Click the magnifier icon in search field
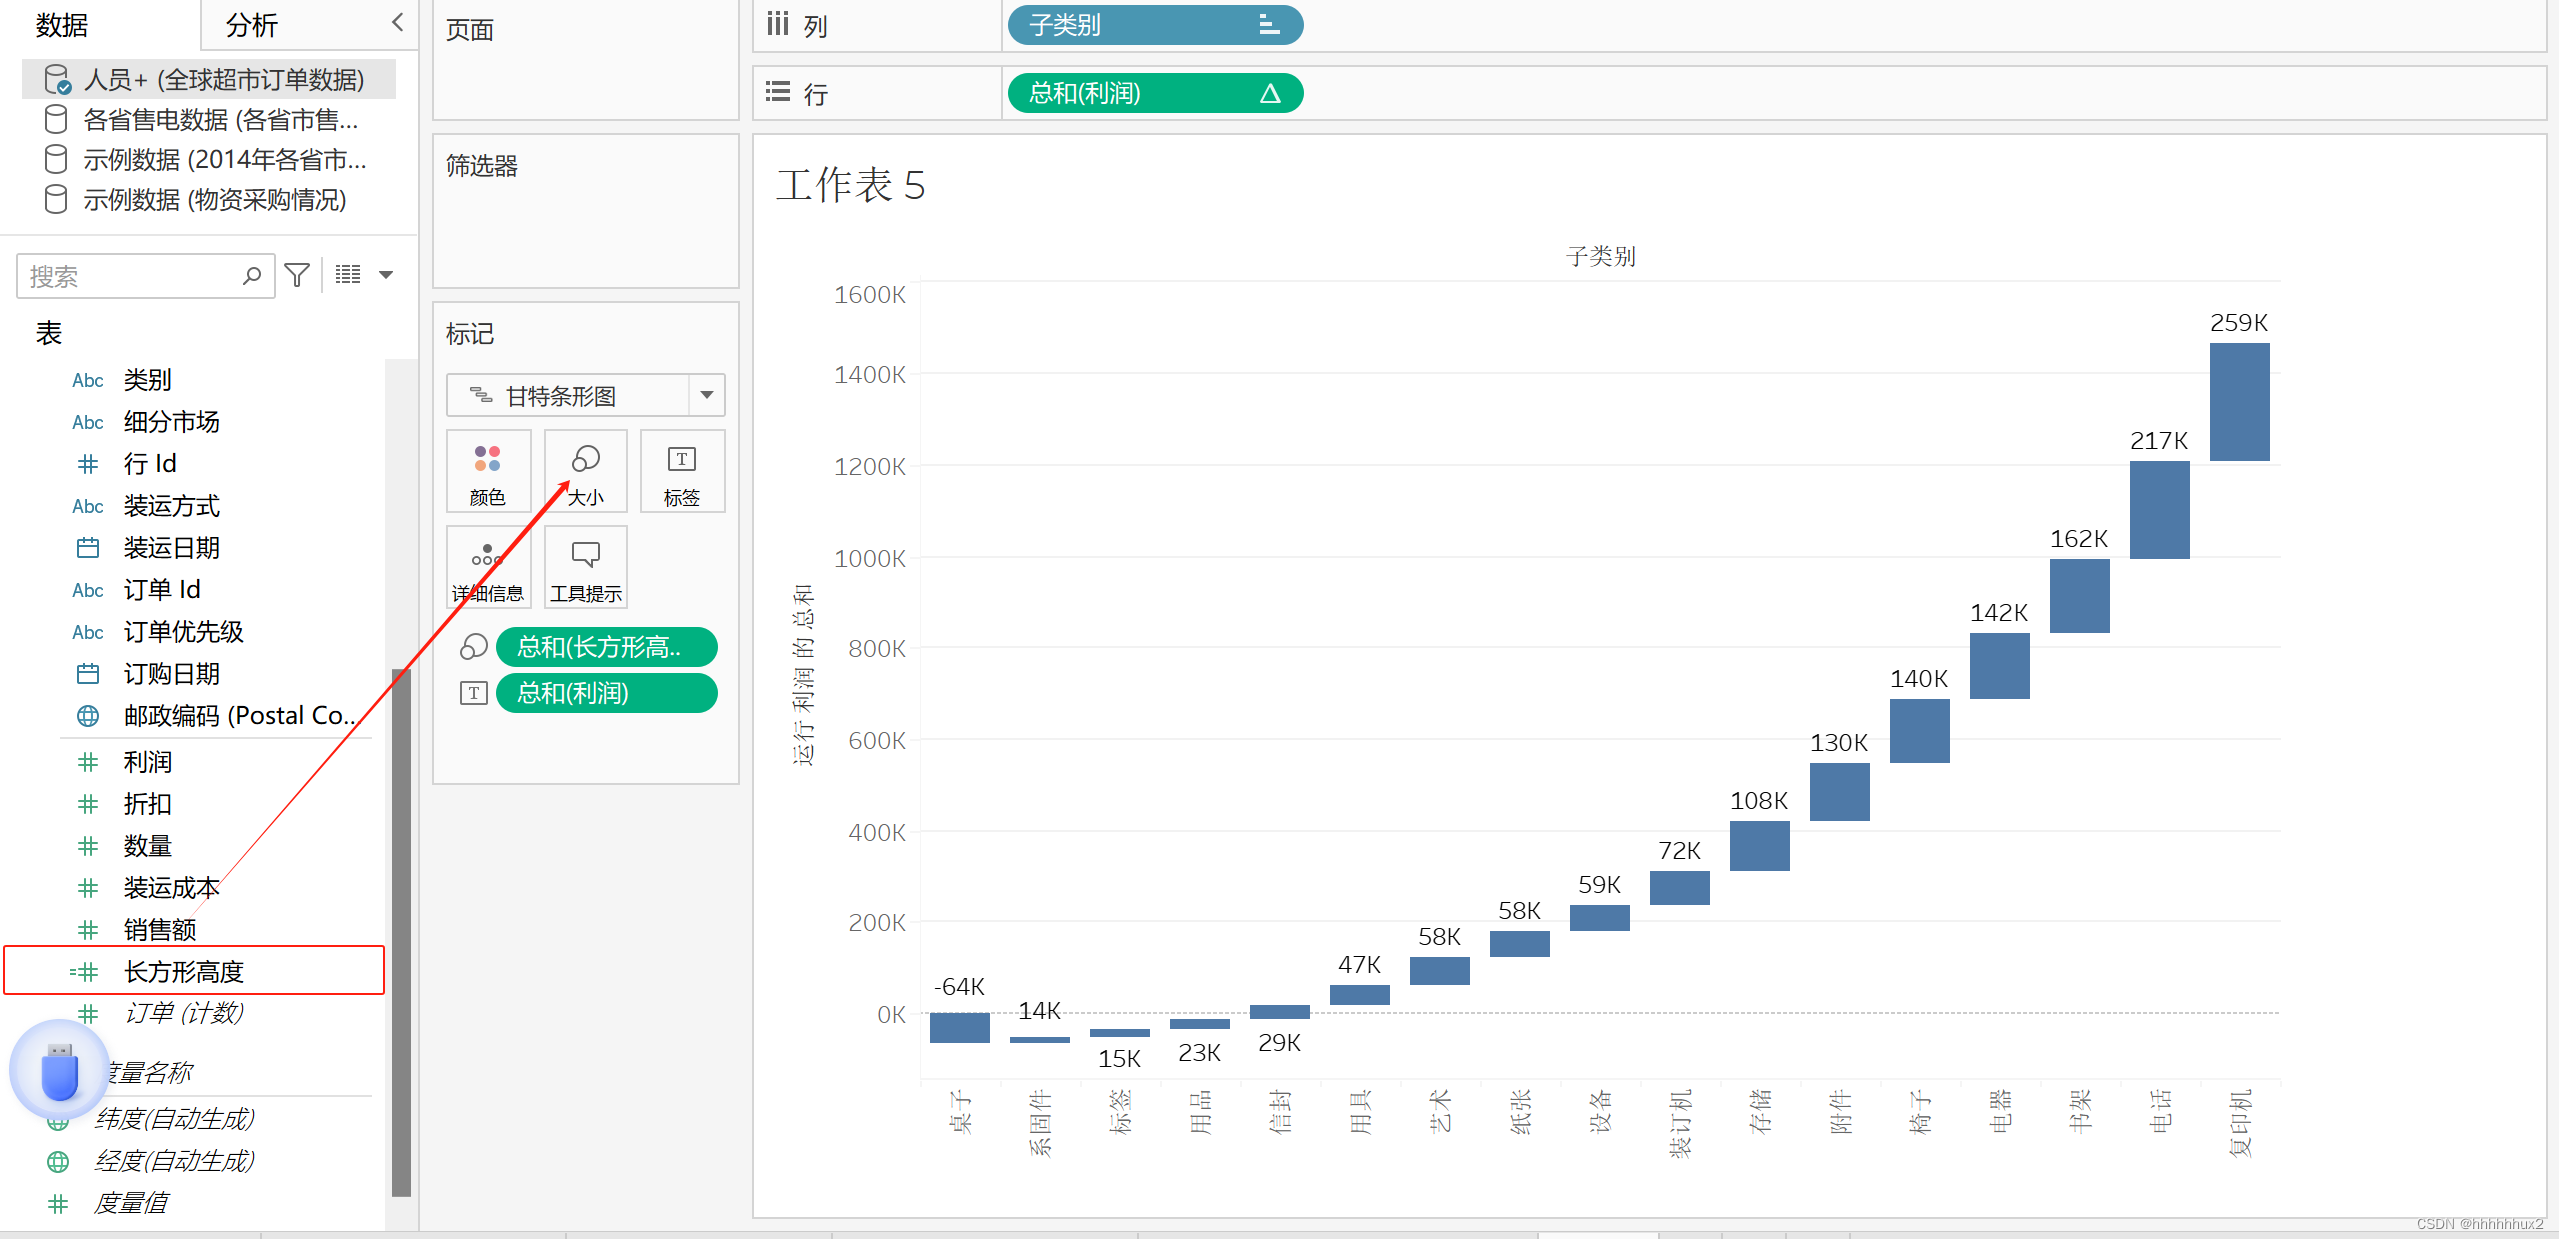Image resolution: width=2559 pixels, height=1239 pixels. 252,275
